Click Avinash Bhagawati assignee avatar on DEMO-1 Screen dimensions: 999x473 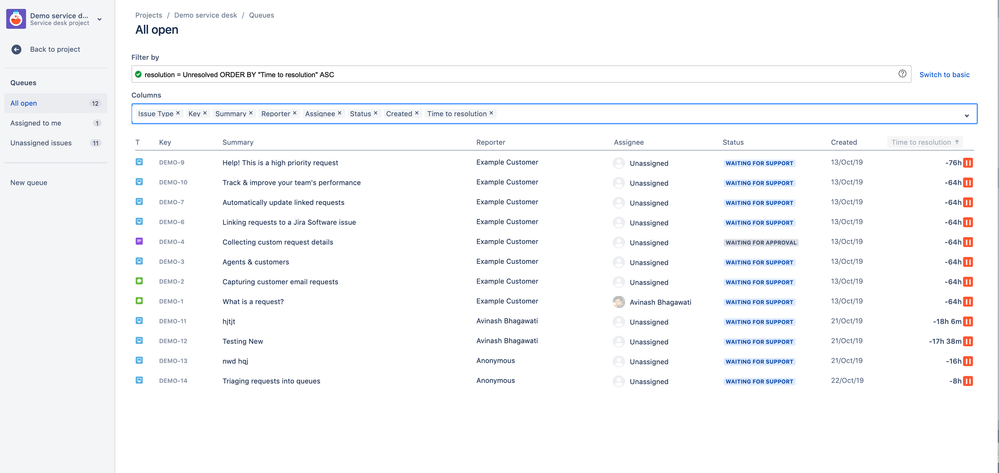pos(619,302)
